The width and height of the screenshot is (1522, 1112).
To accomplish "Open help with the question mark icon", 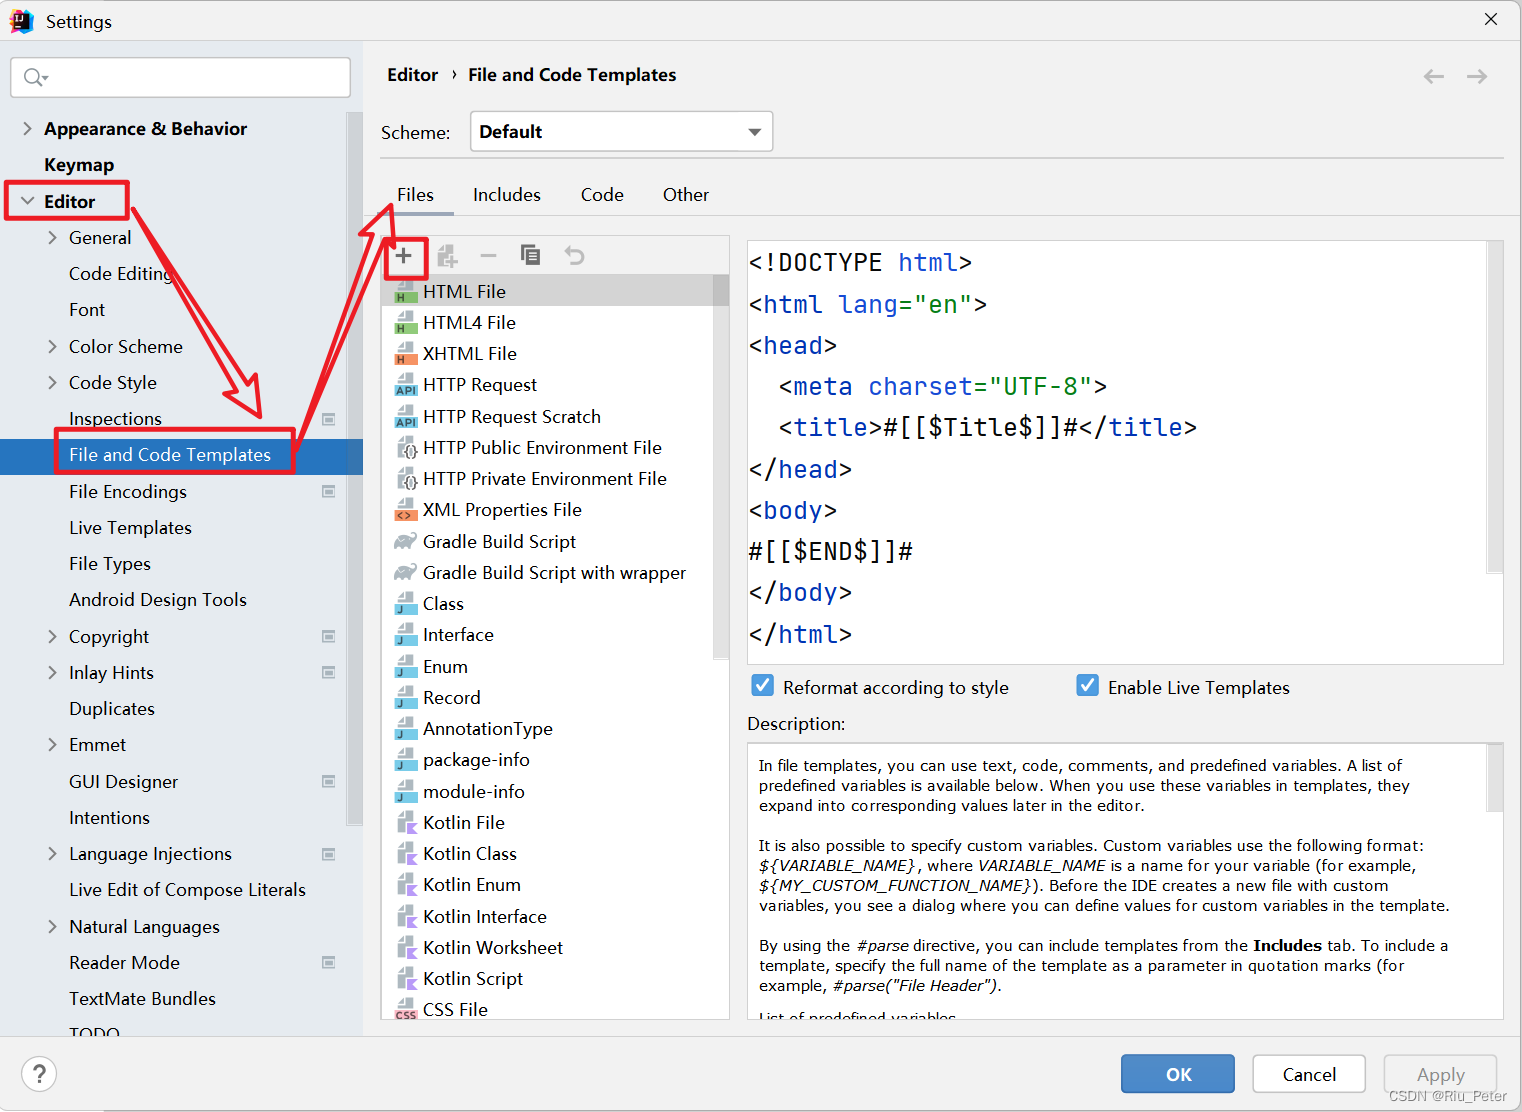I will [x=39, y=1074].
